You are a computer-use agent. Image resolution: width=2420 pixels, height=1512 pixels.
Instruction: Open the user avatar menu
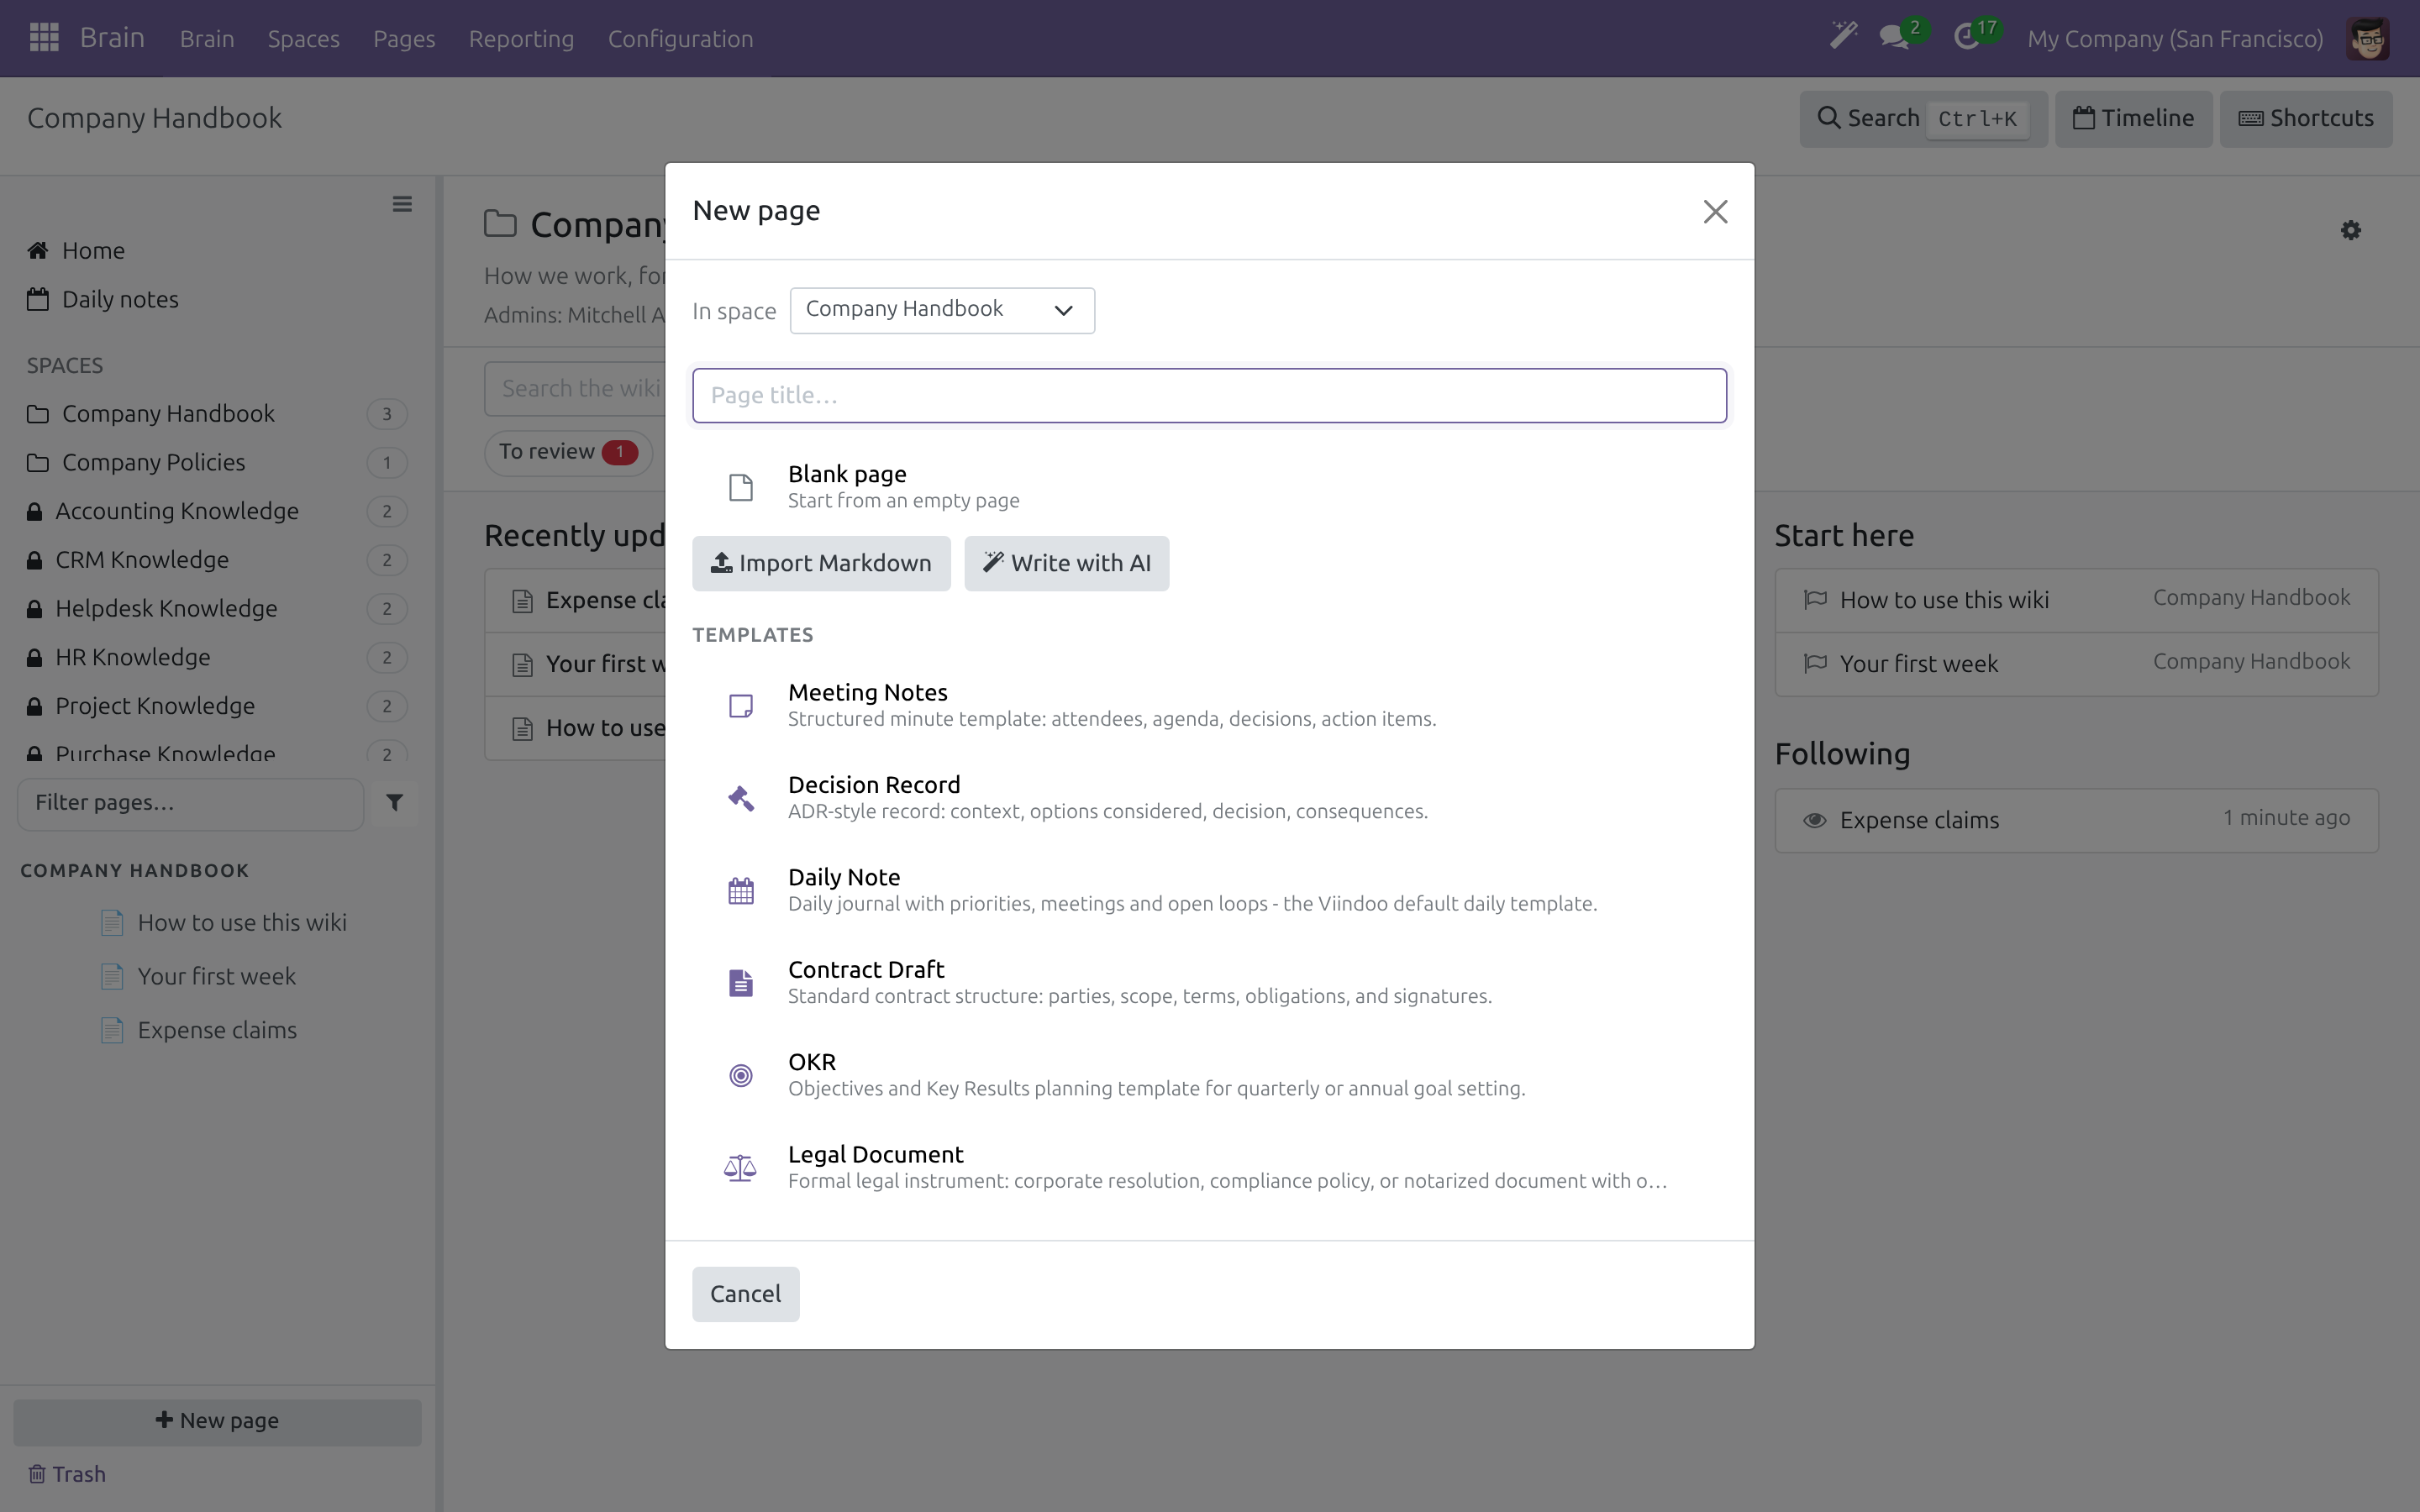pyautogui.click(x=2368, y=39)
